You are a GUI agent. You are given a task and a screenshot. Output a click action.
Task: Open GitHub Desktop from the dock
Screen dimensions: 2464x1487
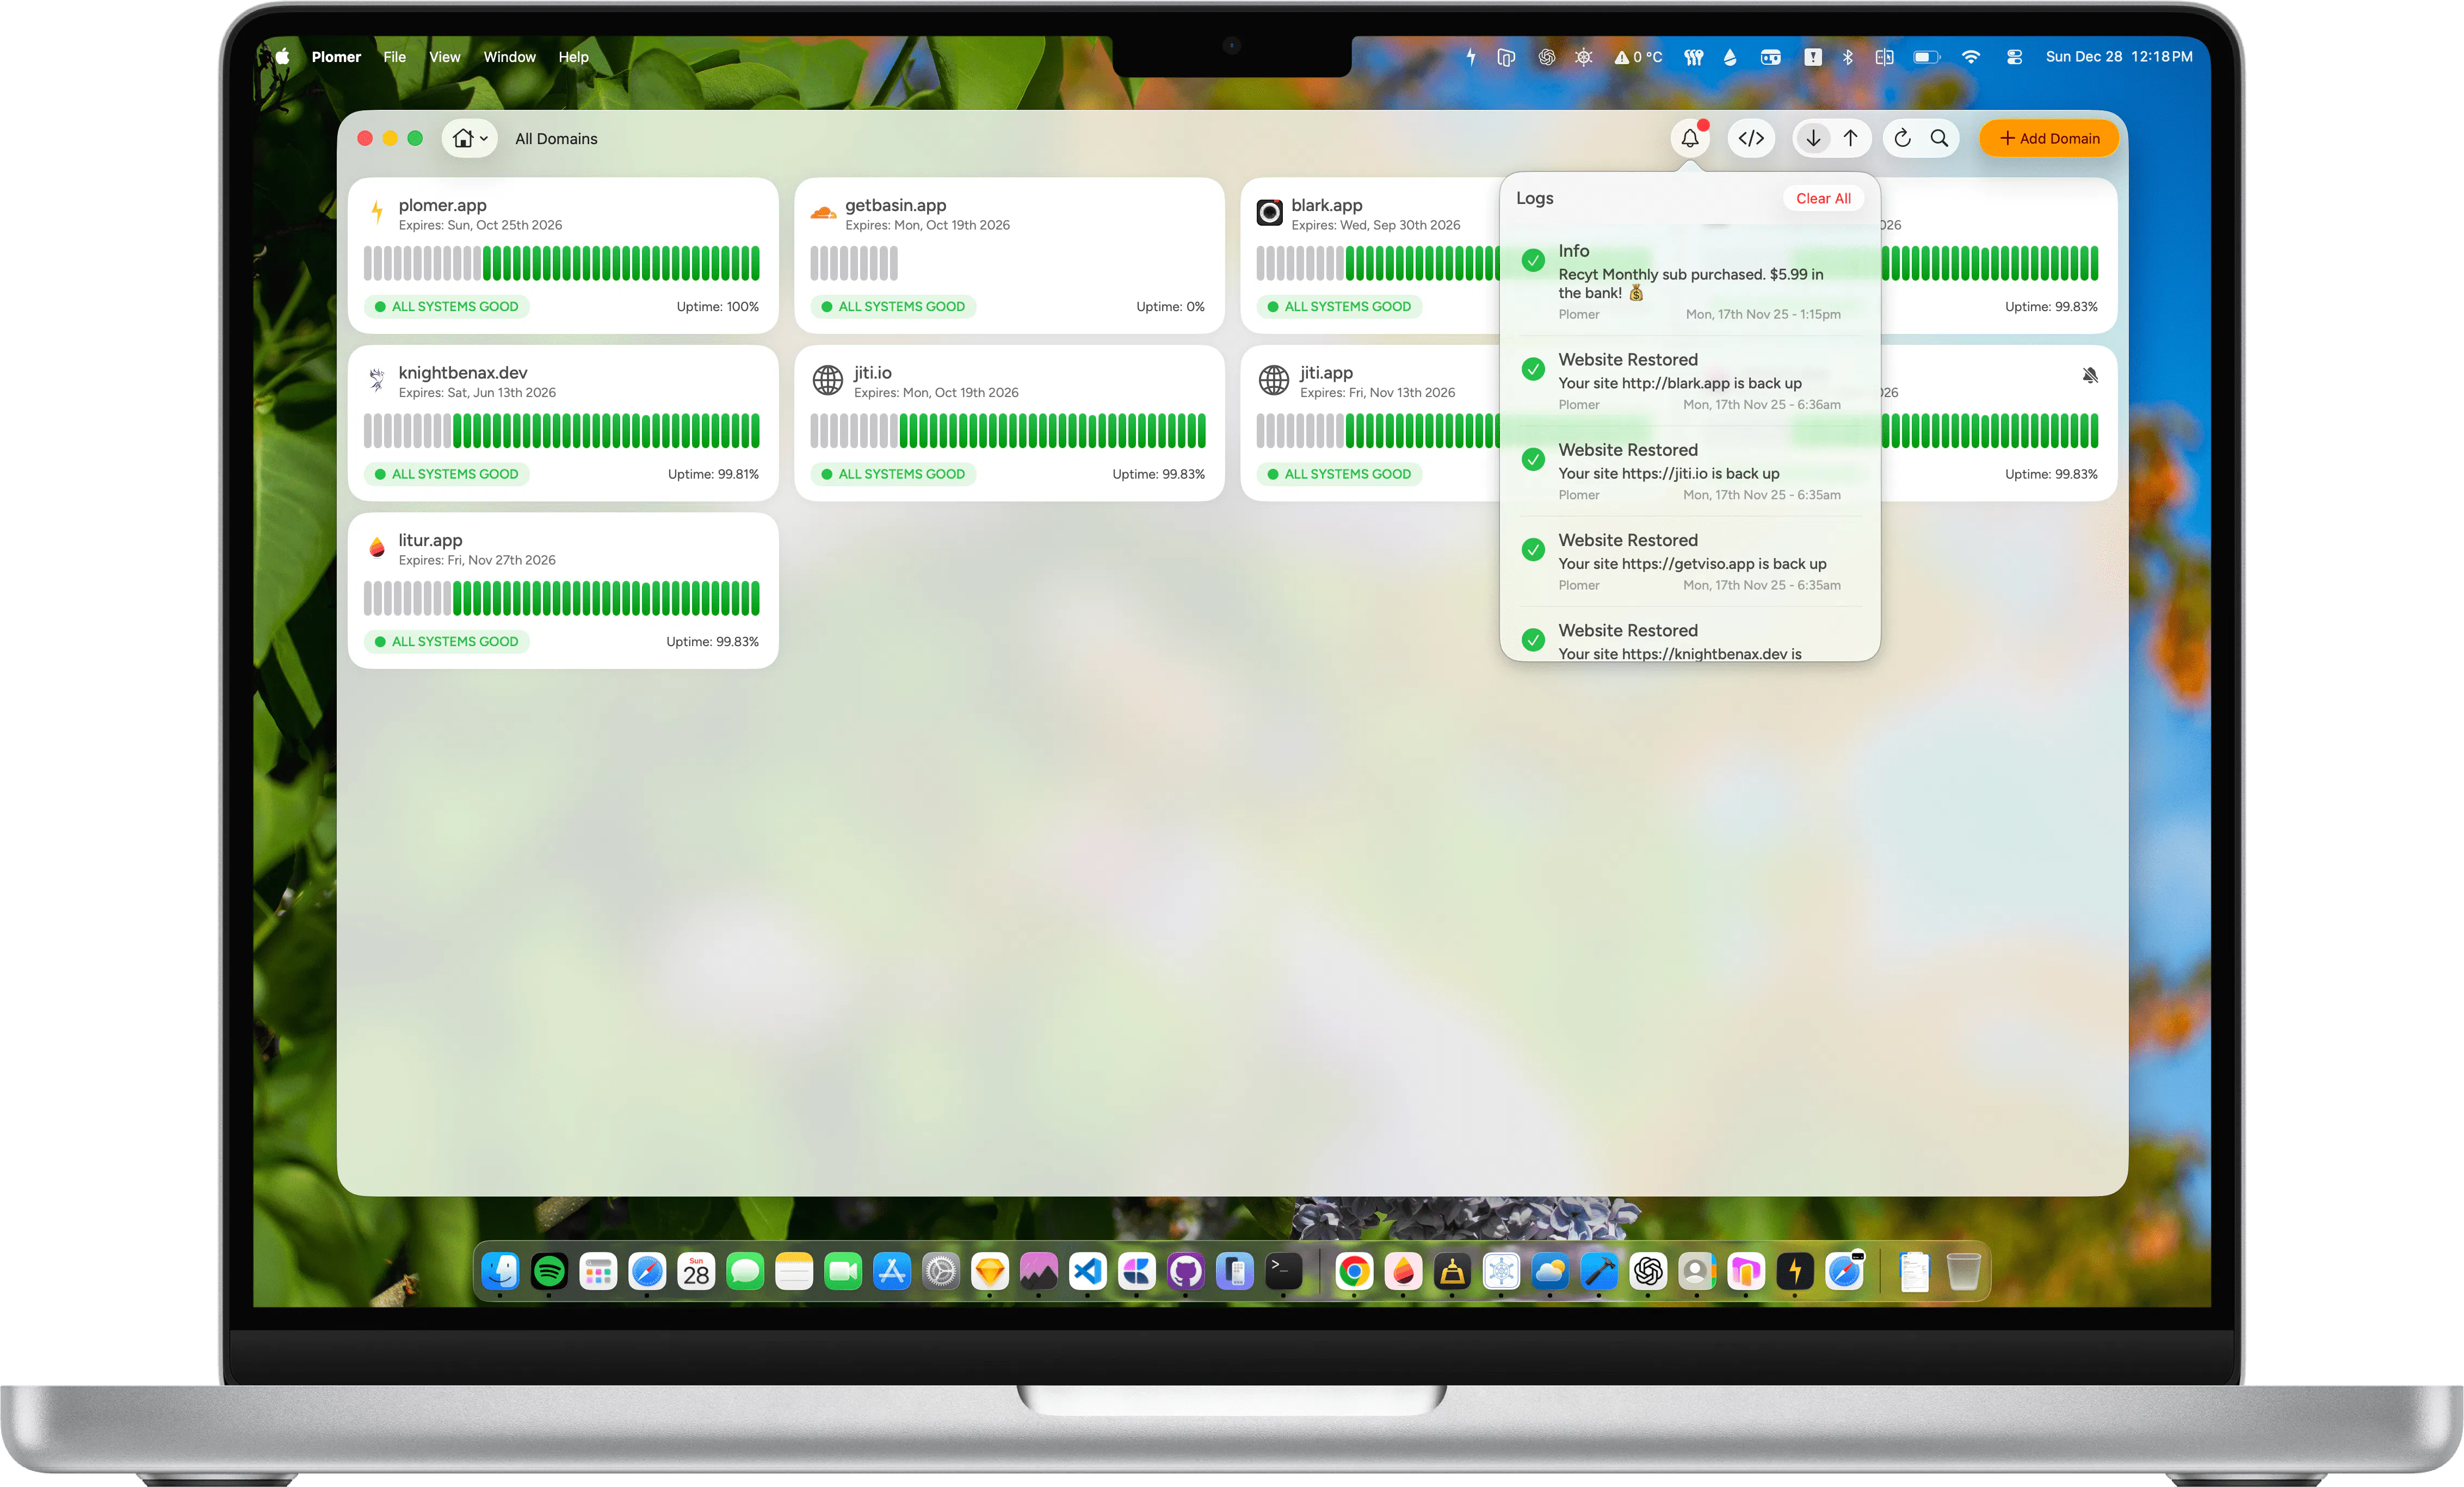1186,1271
